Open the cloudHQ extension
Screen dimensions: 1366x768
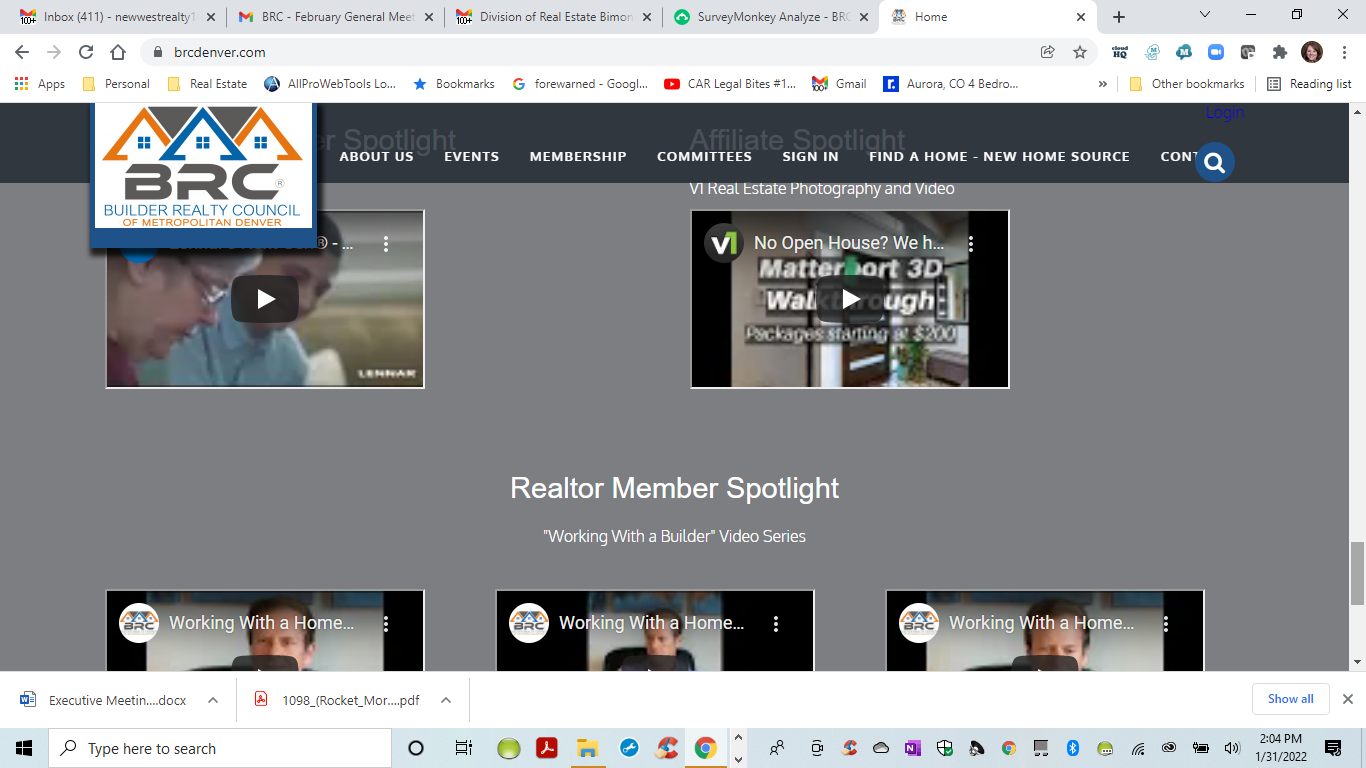tap(1120, 52)
